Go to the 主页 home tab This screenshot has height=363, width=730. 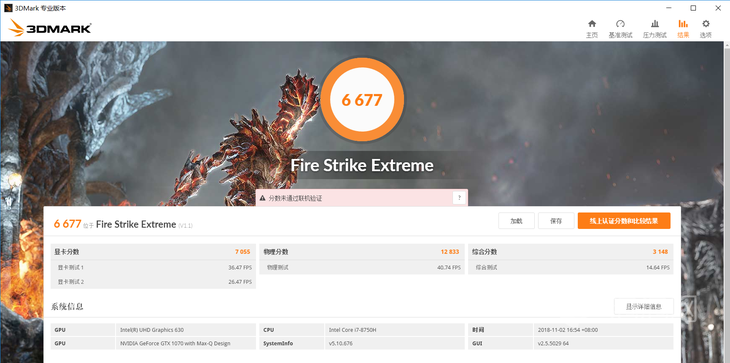point(592,29)
